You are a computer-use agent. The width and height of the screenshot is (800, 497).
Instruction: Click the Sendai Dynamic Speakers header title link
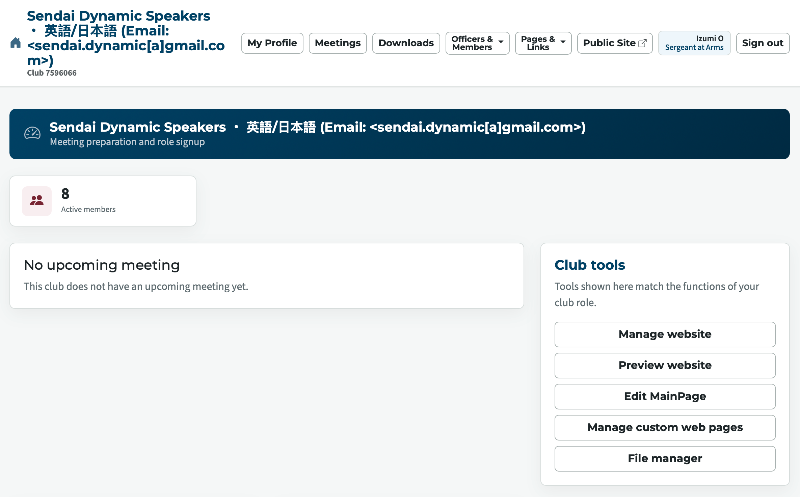click(x=126, y=38)
